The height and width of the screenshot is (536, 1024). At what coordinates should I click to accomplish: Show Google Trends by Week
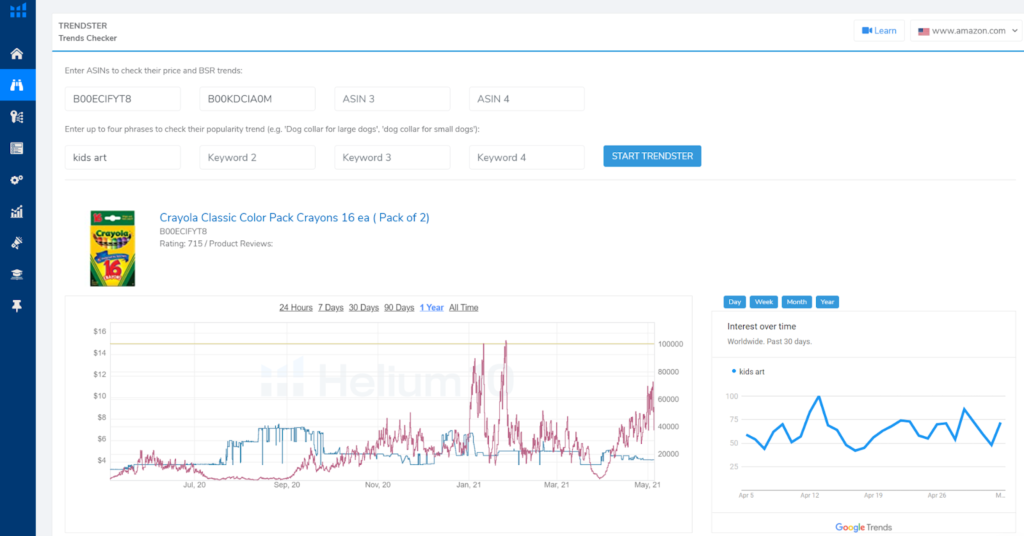[764, 301]
